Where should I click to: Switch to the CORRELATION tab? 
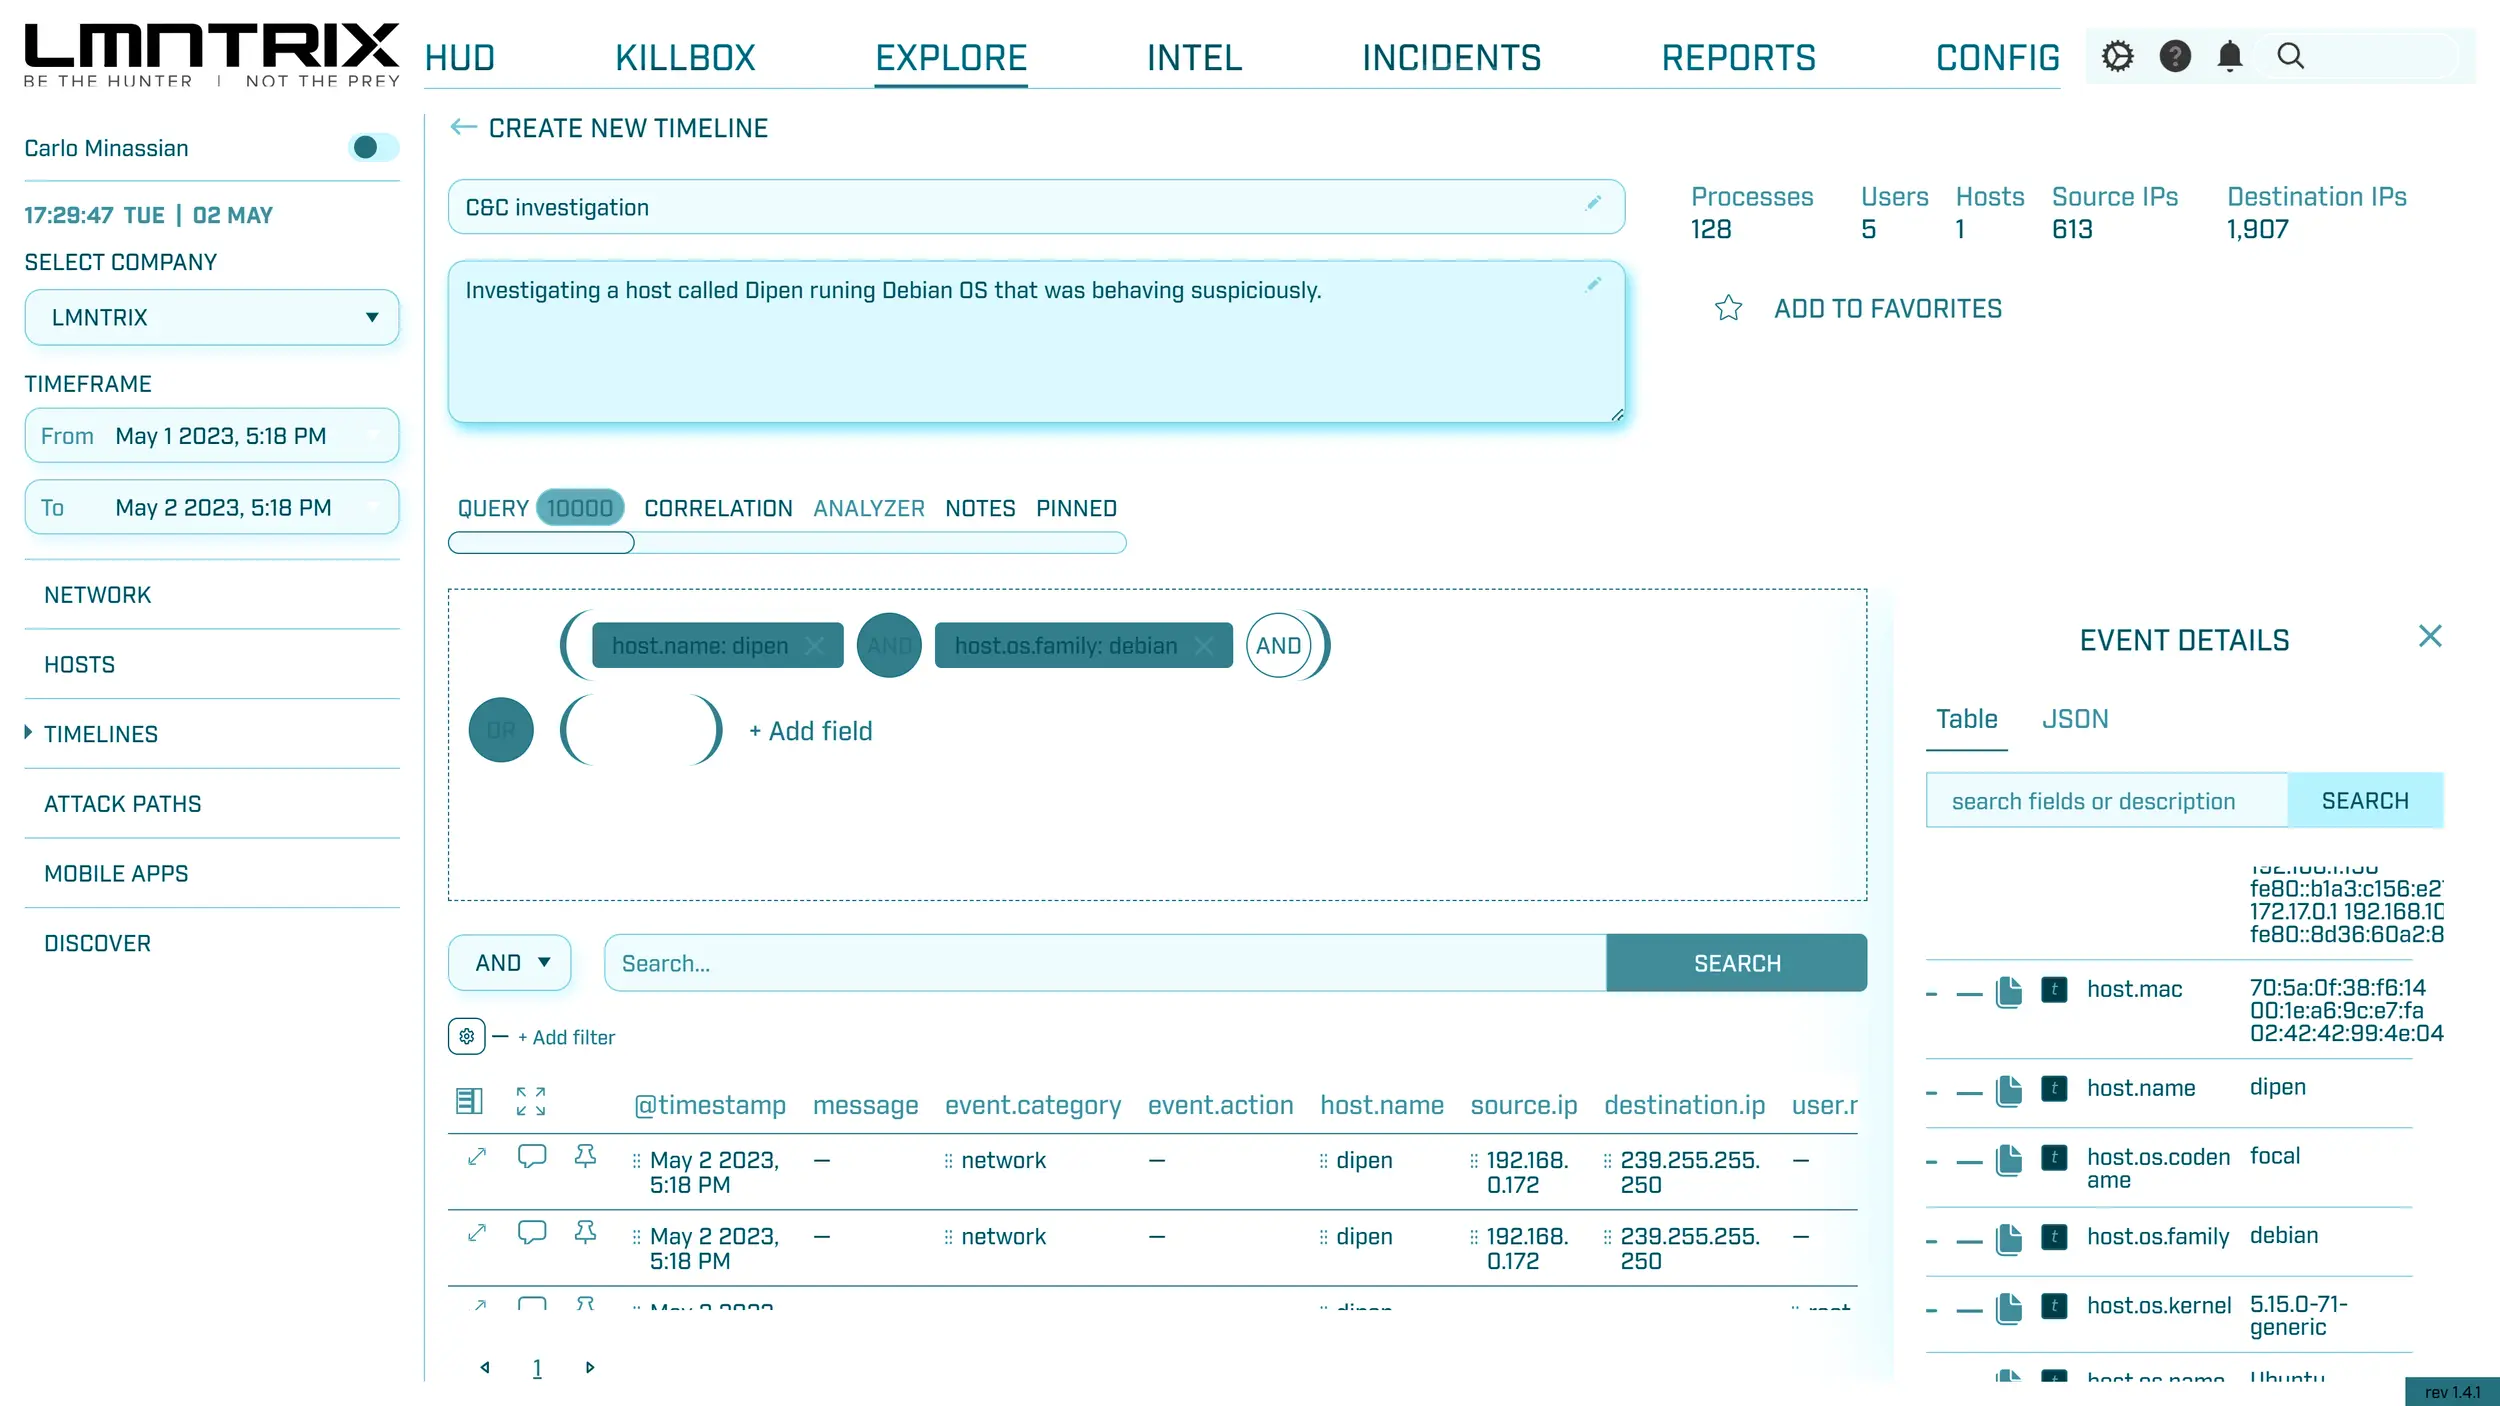point(718,508)
